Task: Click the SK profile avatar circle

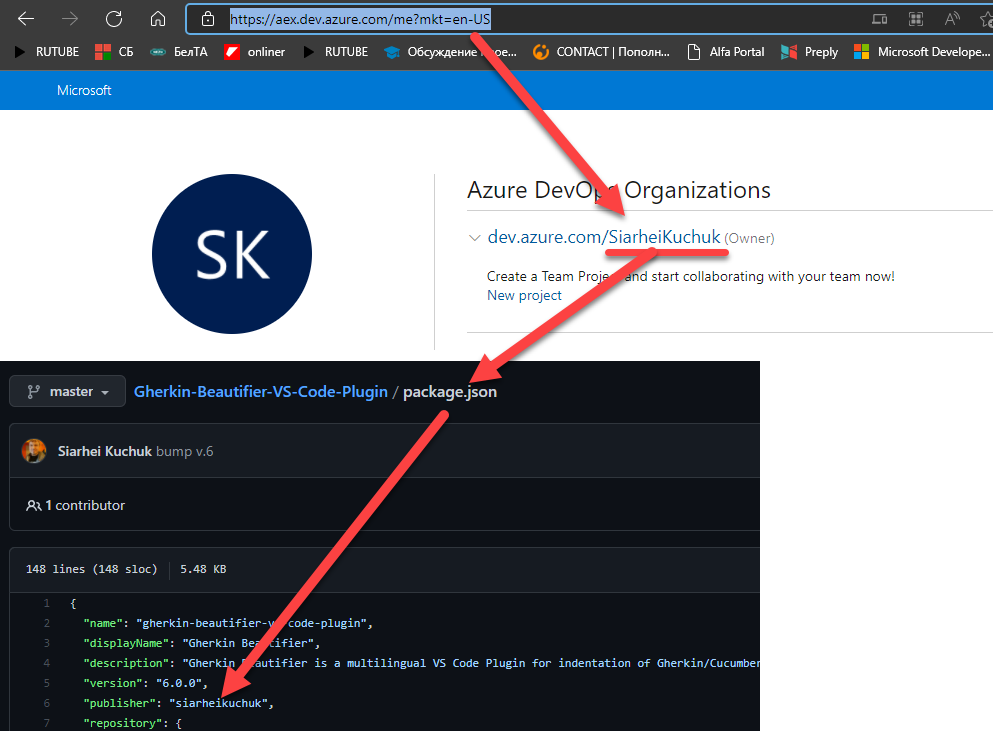Action: (232, 254)
